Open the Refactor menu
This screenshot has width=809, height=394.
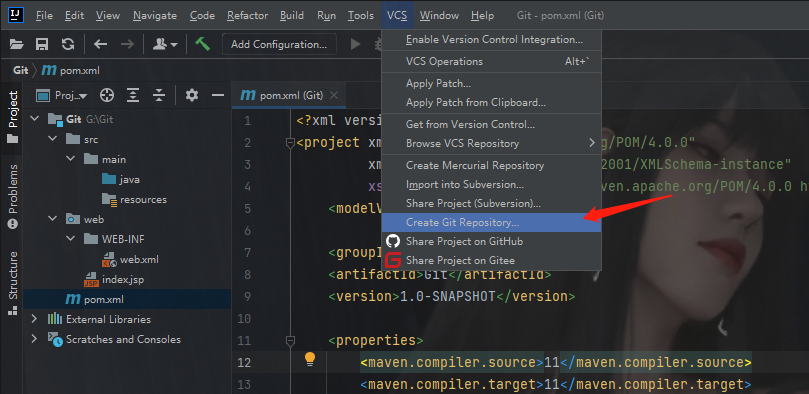click(248, 15)
